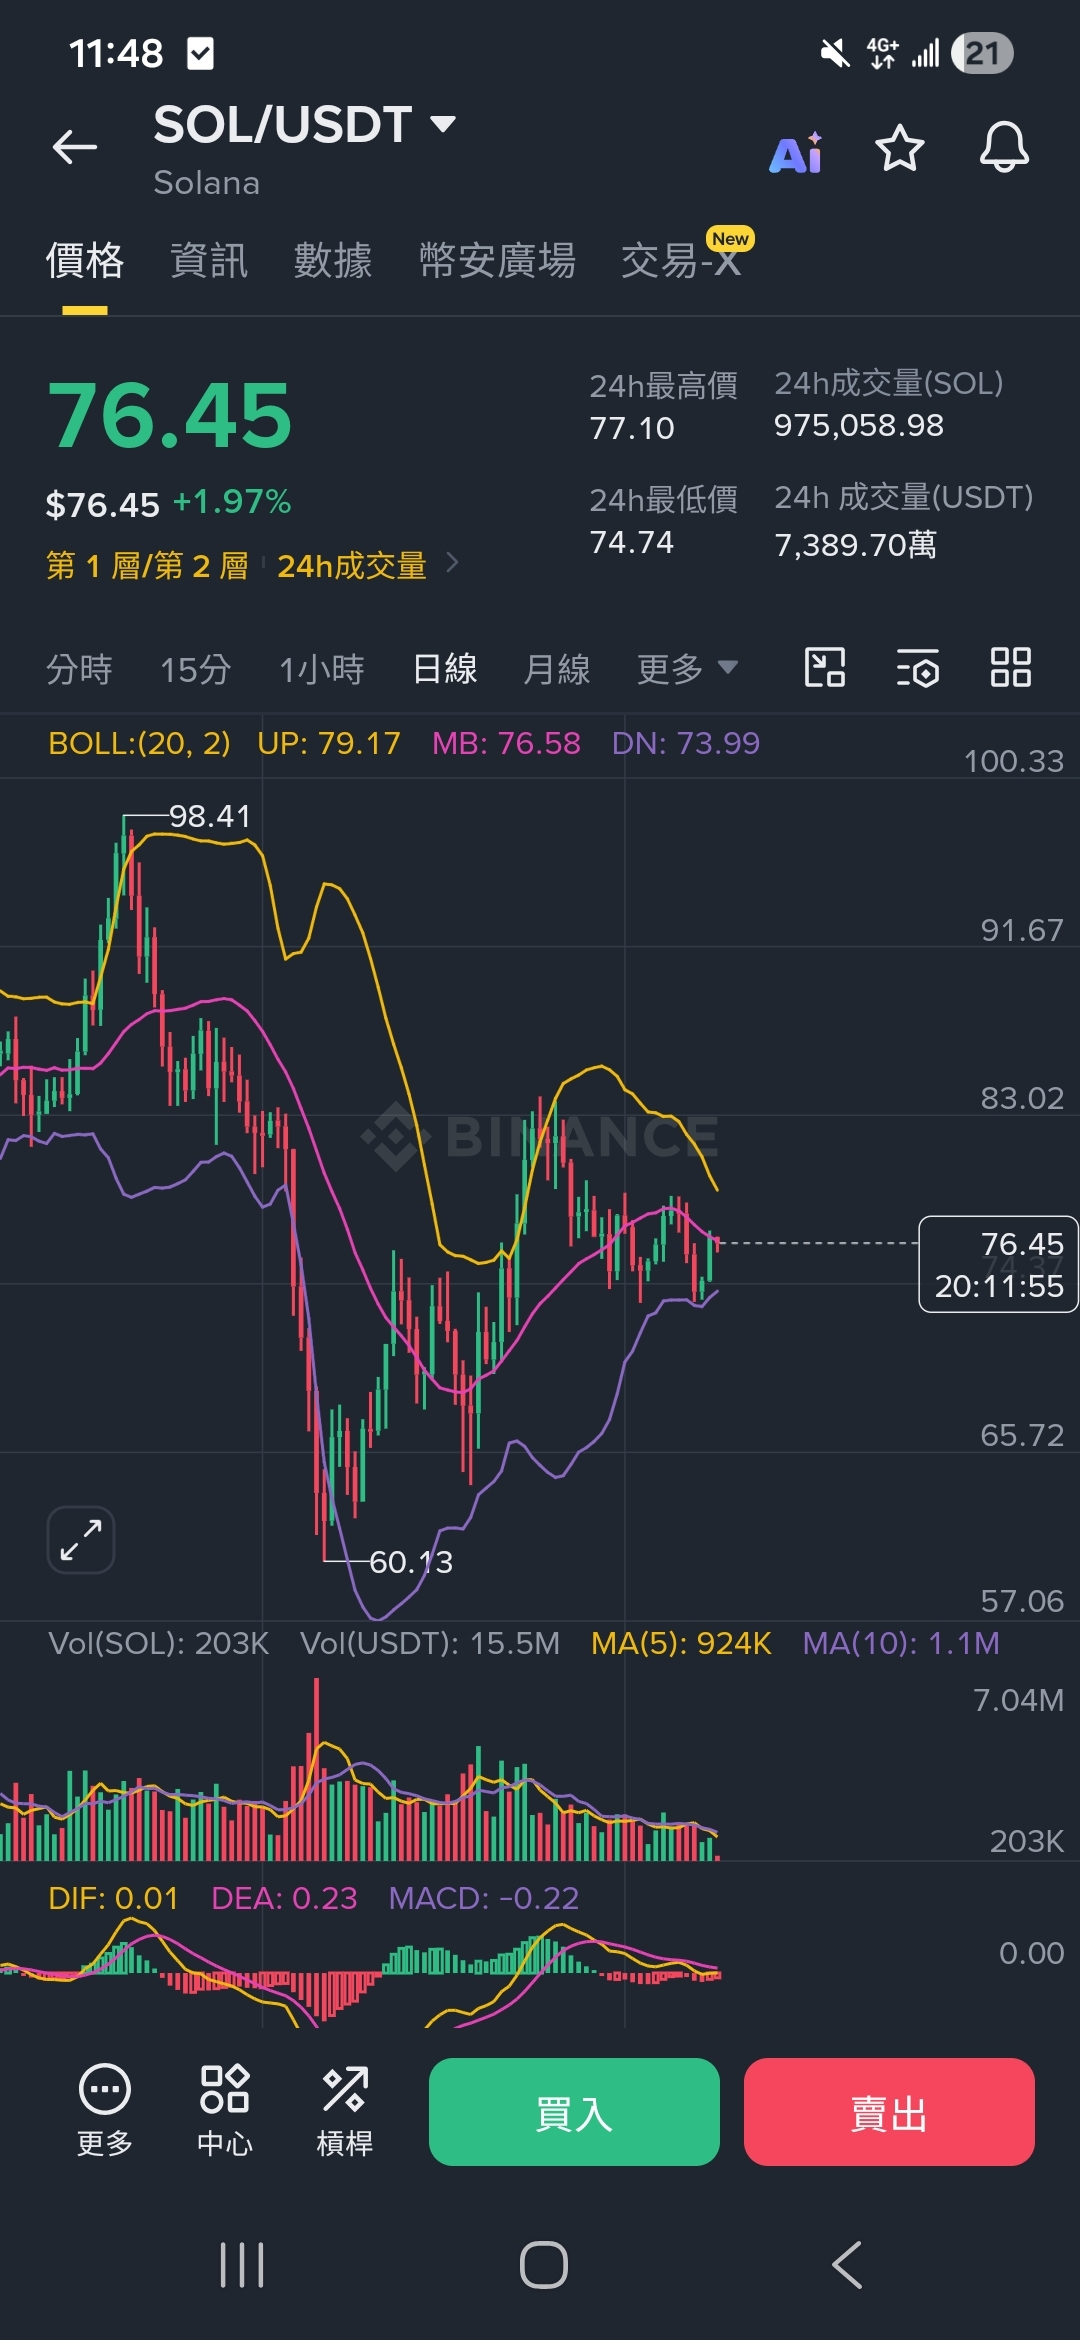1080x2340 pixels.
Task: Open the 交易-X tab
Action: (x=682, y=261)
